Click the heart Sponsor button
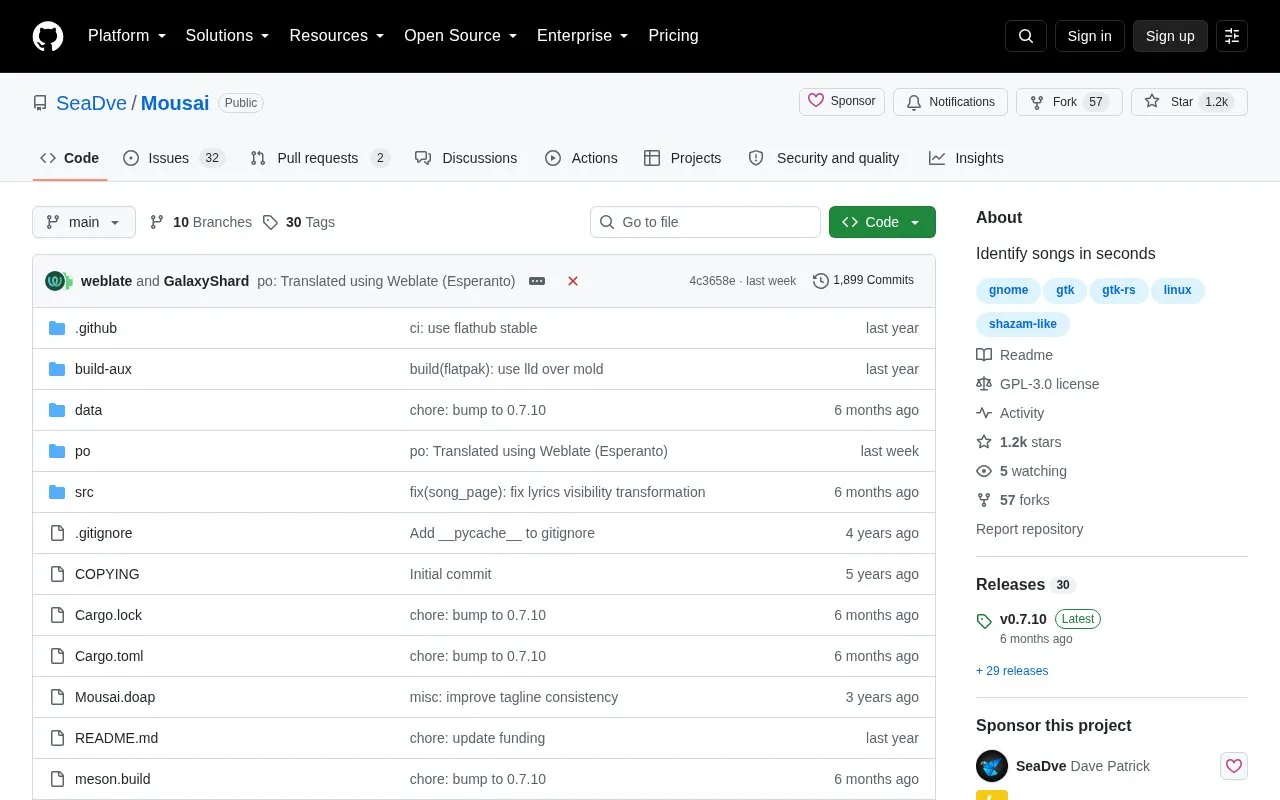1280x800 pixels. coord(842,102)
